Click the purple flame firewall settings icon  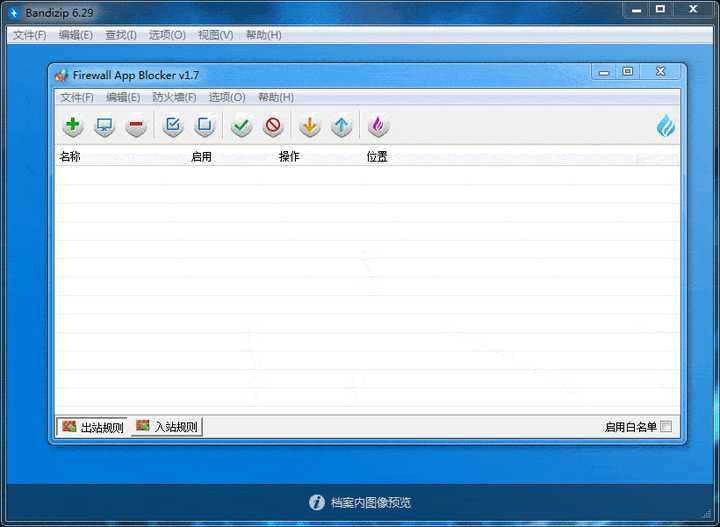[x=379, y=125]
